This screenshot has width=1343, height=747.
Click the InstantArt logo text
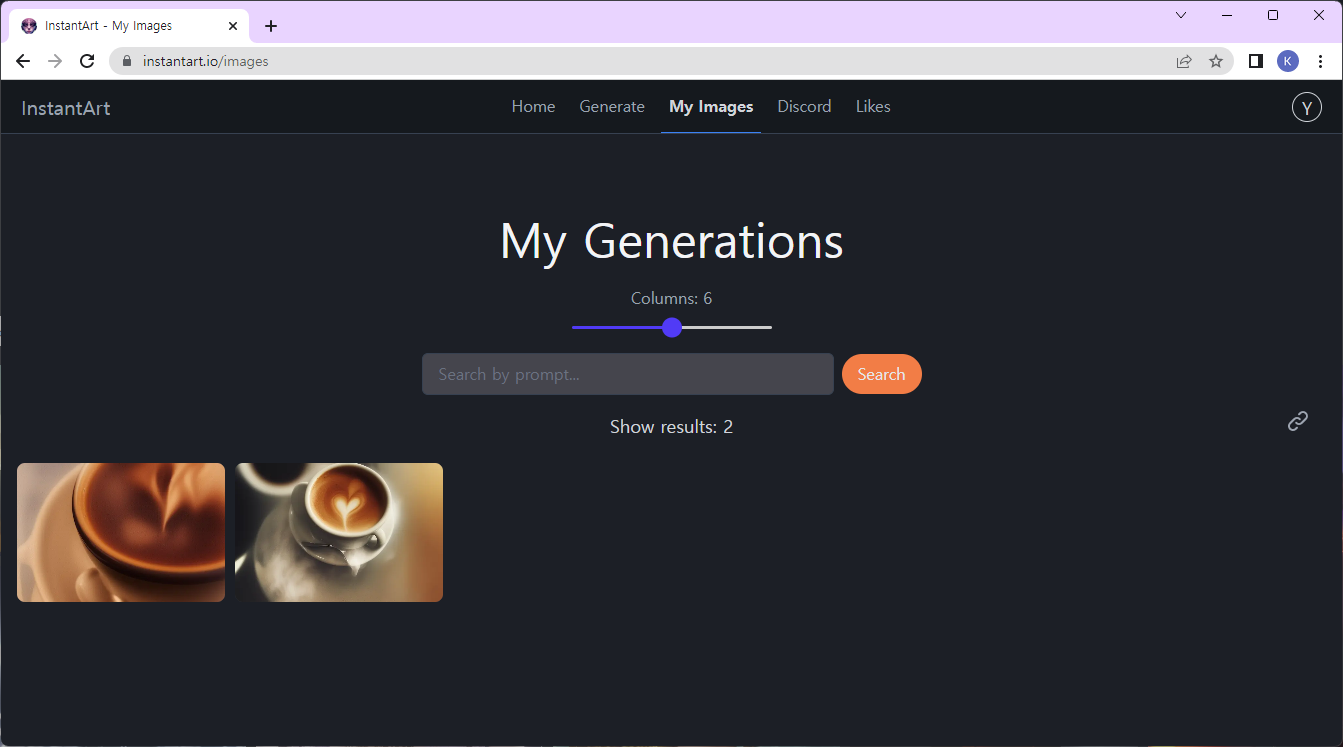[x=66, y=108]
